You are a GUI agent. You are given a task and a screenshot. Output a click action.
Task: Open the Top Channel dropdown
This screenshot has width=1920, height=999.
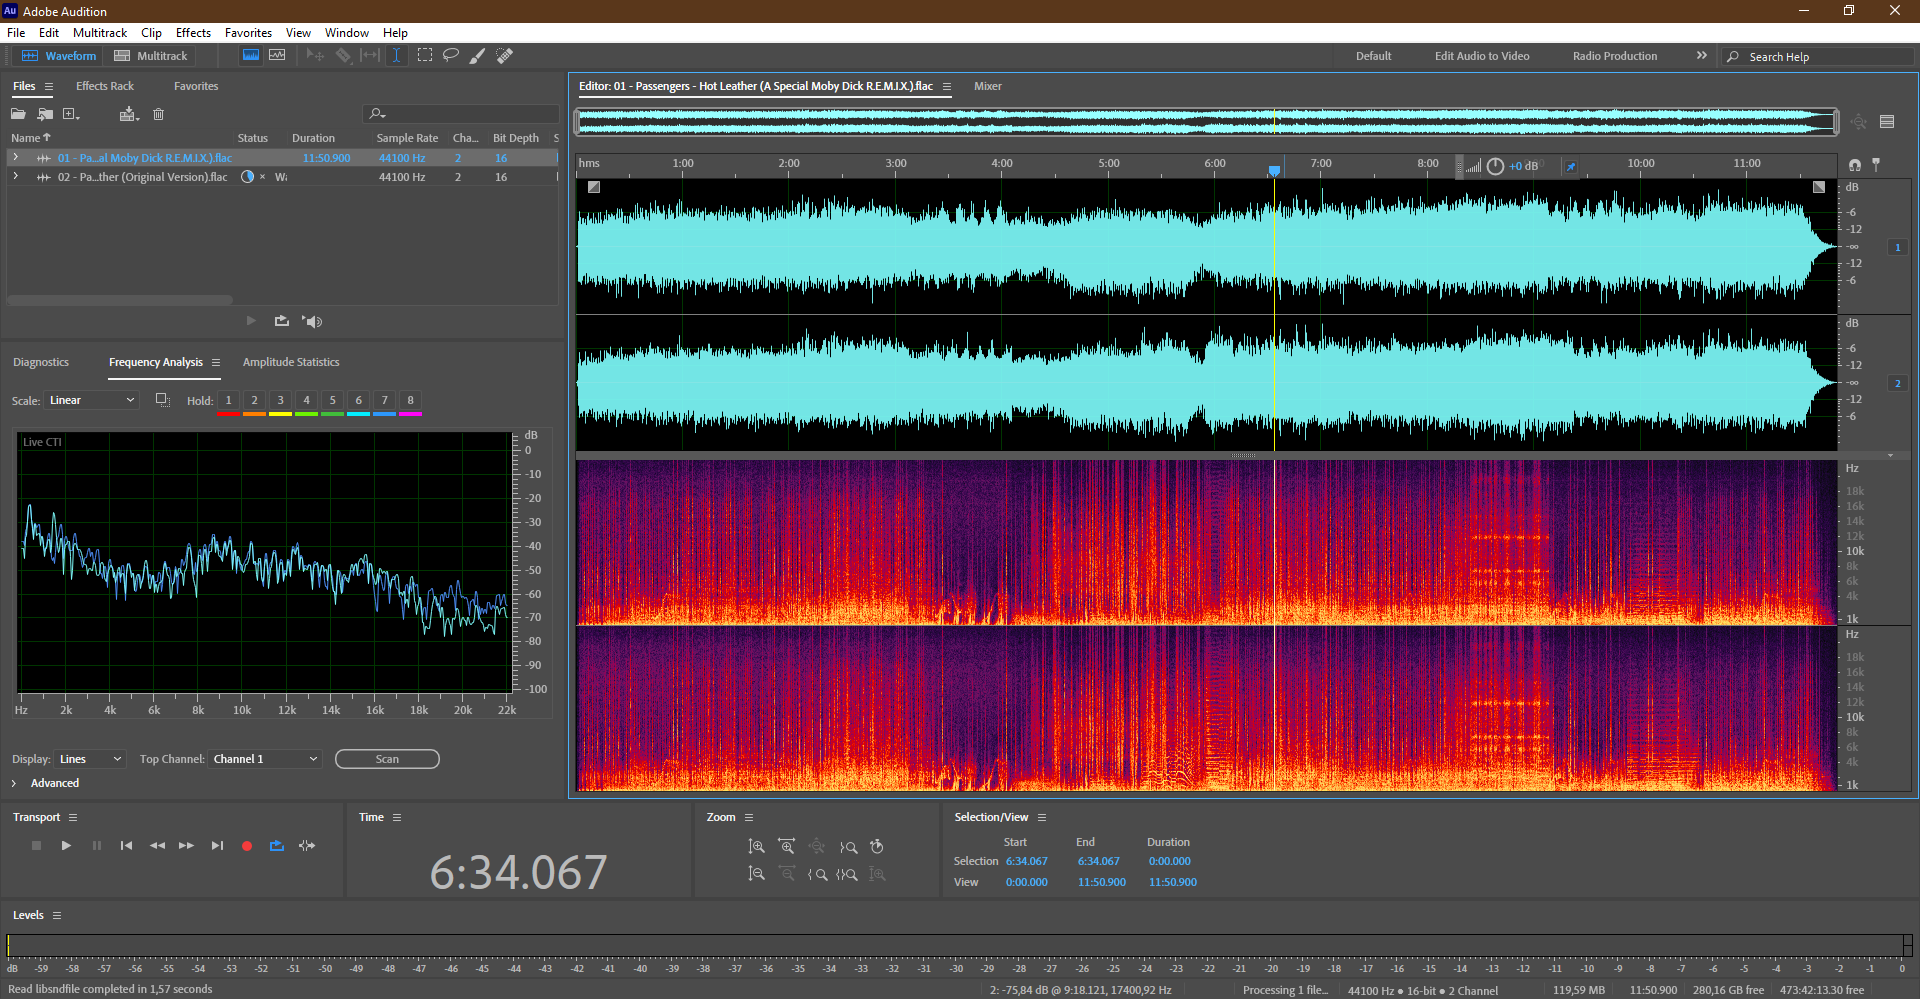[265, 759]
